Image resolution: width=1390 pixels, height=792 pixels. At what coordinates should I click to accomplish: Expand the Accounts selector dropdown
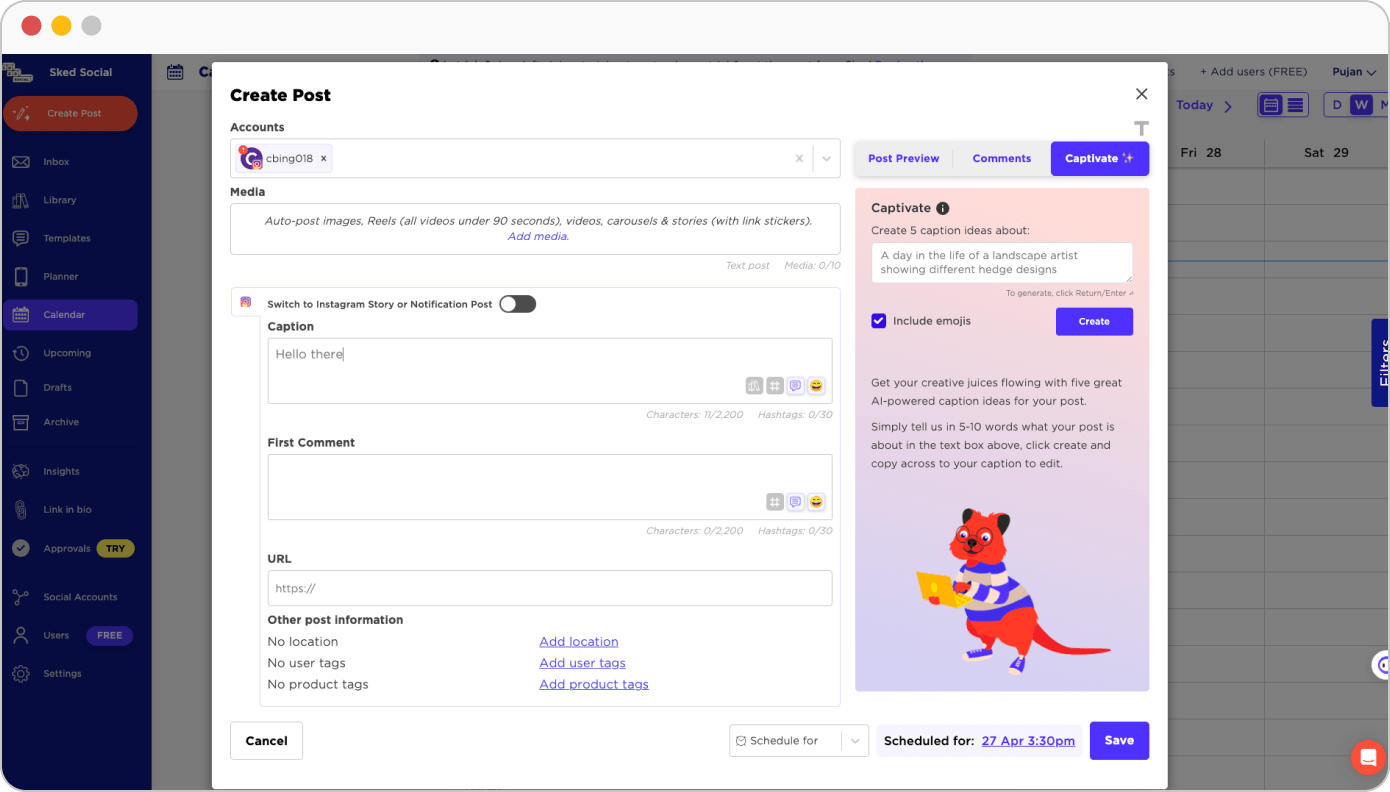pyautogui.click(x=826, y=158)
